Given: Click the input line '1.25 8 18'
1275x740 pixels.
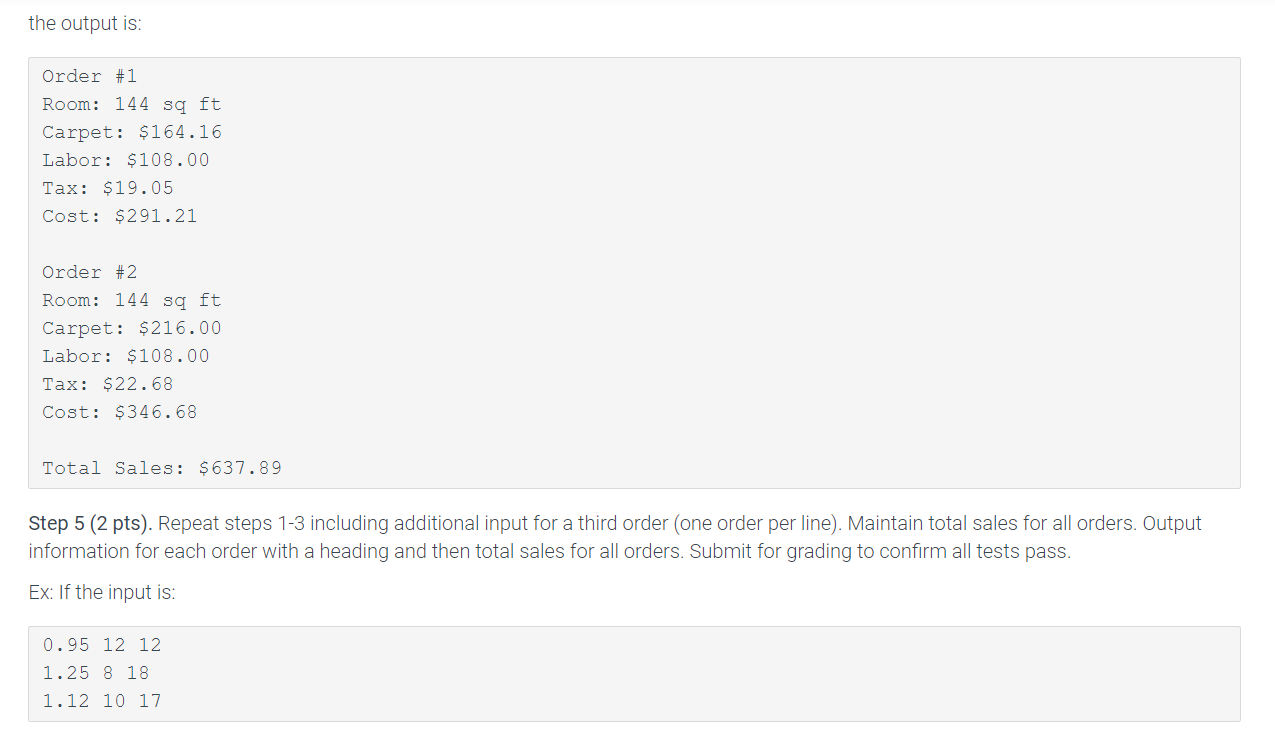Looking at the screenshot, I should click(96, 674).
